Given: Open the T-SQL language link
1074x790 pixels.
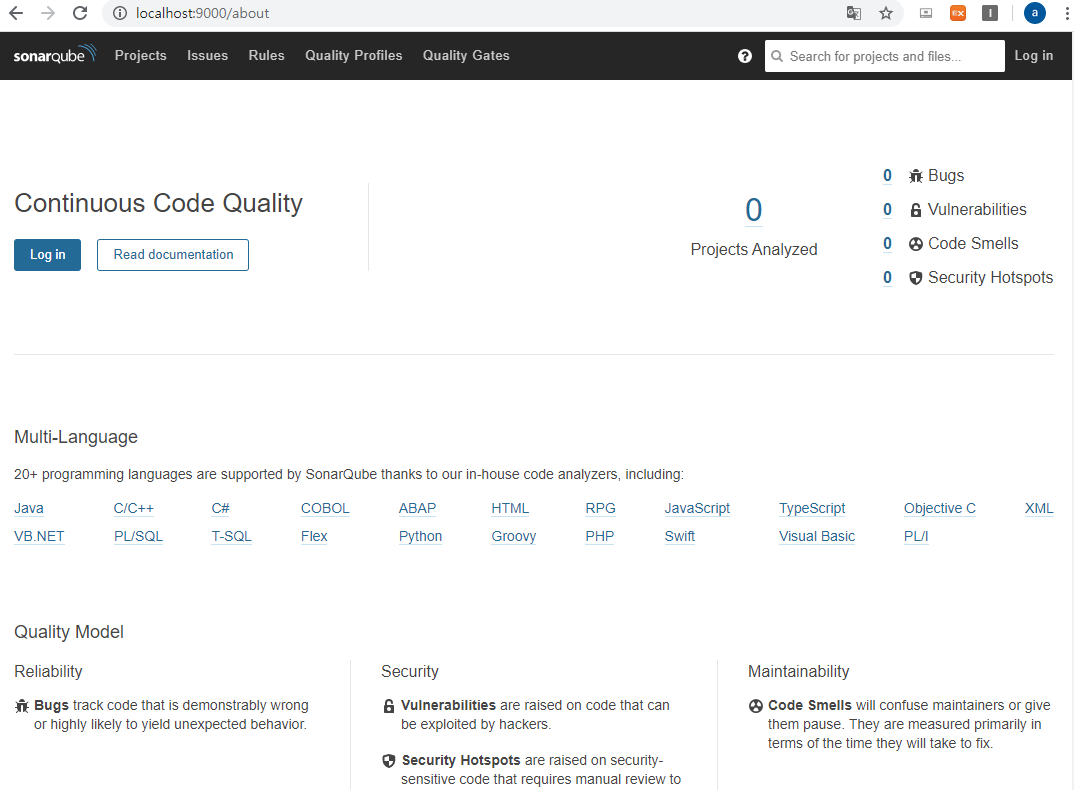Looking at the screenshot, I should [232, 536].
